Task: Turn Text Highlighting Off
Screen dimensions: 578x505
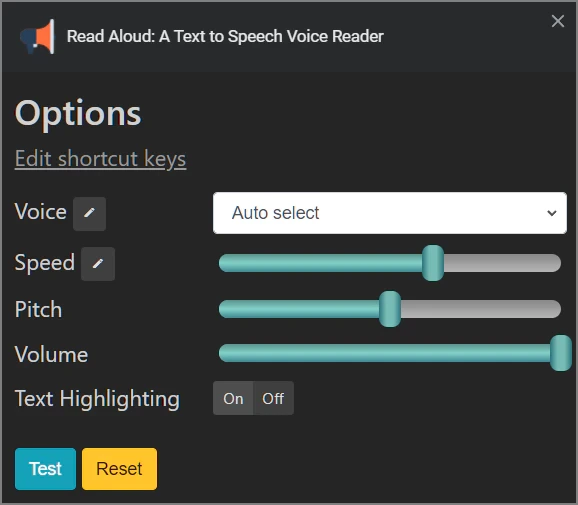Action: [x=273, y=398]
